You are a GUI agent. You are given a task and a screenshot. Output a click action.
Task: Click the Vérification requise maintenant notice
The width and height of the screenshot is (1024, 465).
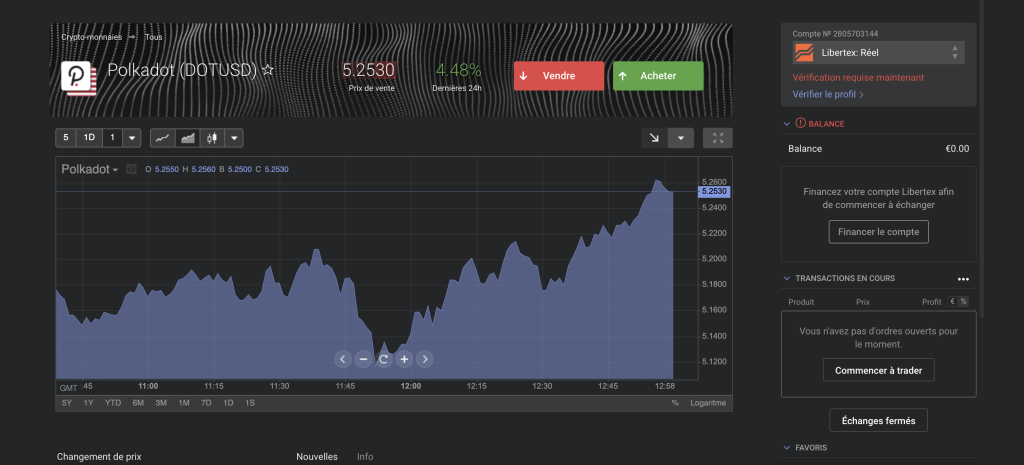858,78
